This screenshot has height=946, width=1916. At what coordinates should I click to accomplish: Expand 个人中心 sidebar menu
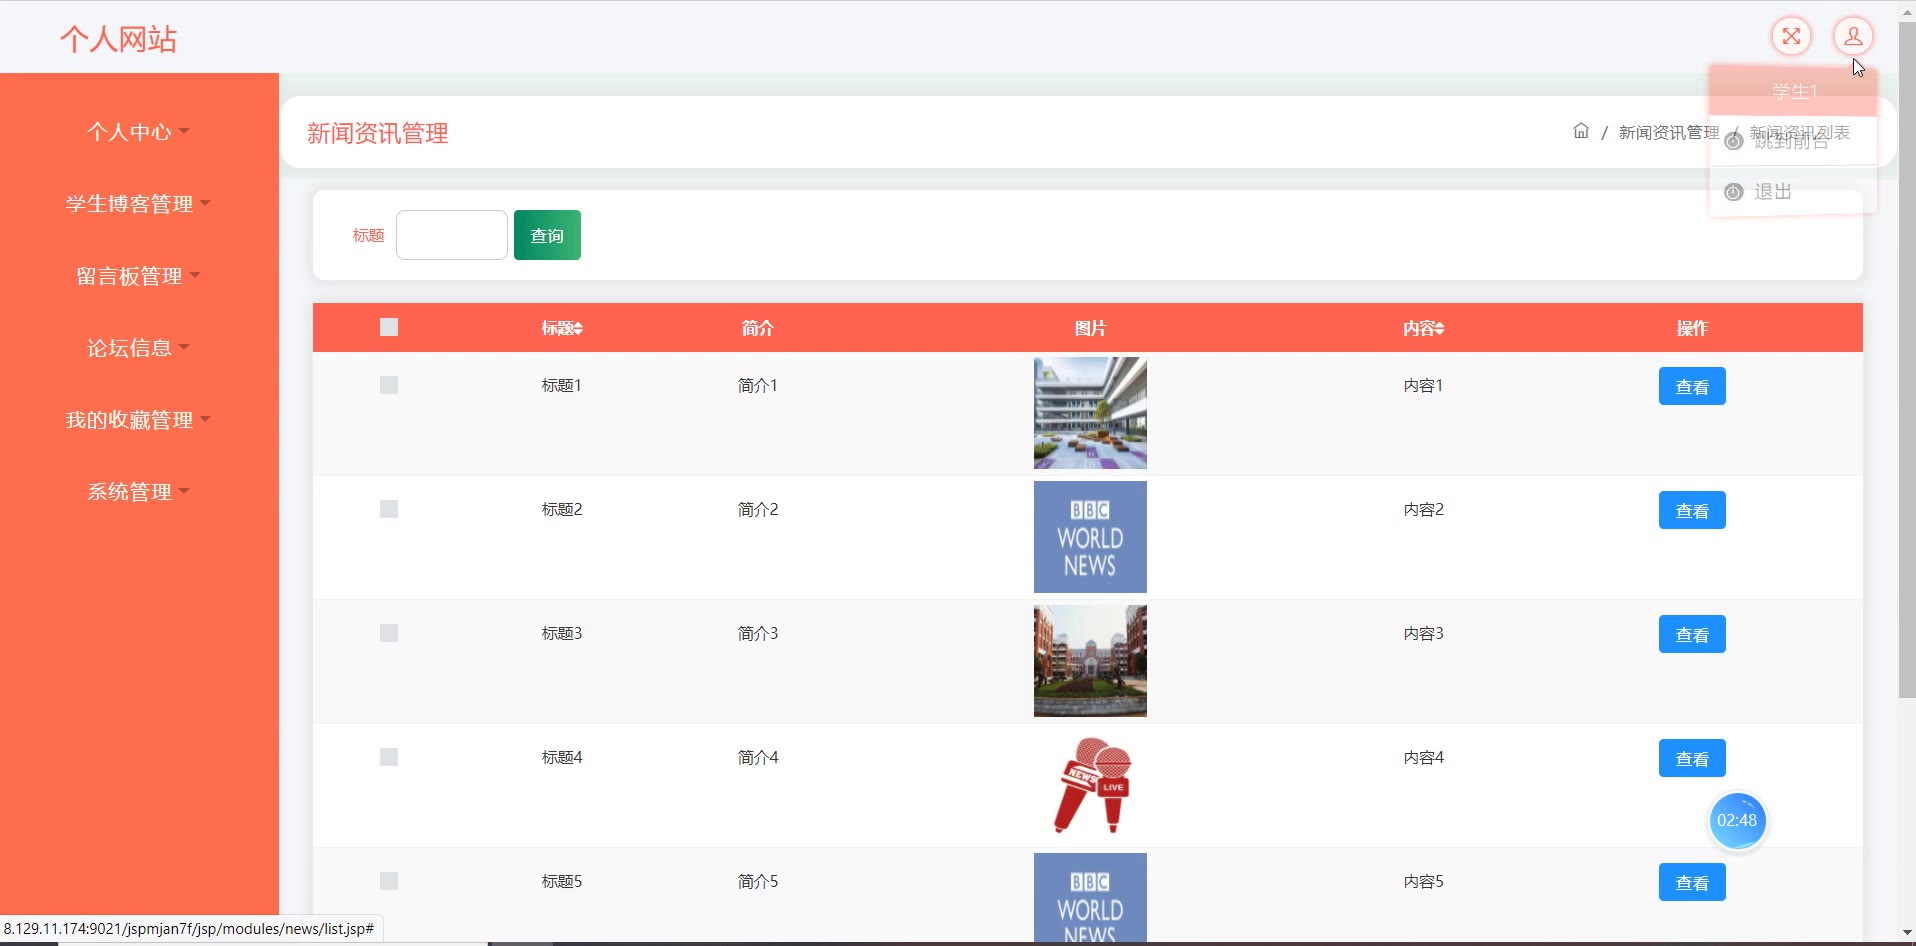pyautogui.click(x=138, y=132)
